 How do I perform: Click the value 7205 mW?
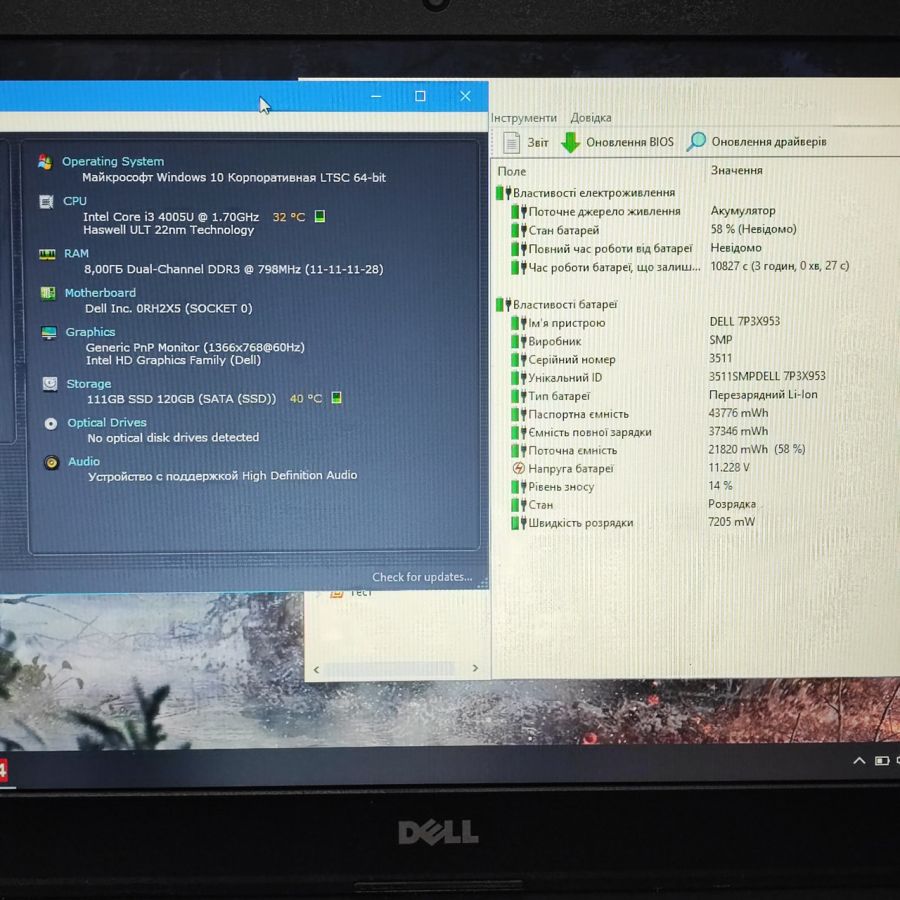(x=731, y=522)
